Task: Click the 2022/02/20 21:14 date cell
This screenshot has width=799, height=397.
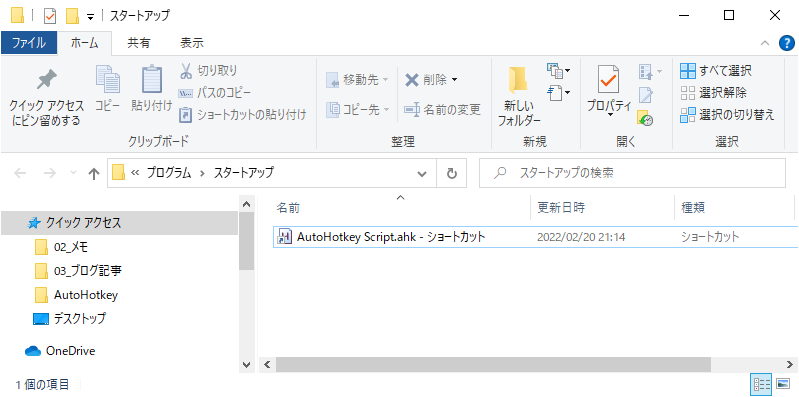Action: coord(581,237)
